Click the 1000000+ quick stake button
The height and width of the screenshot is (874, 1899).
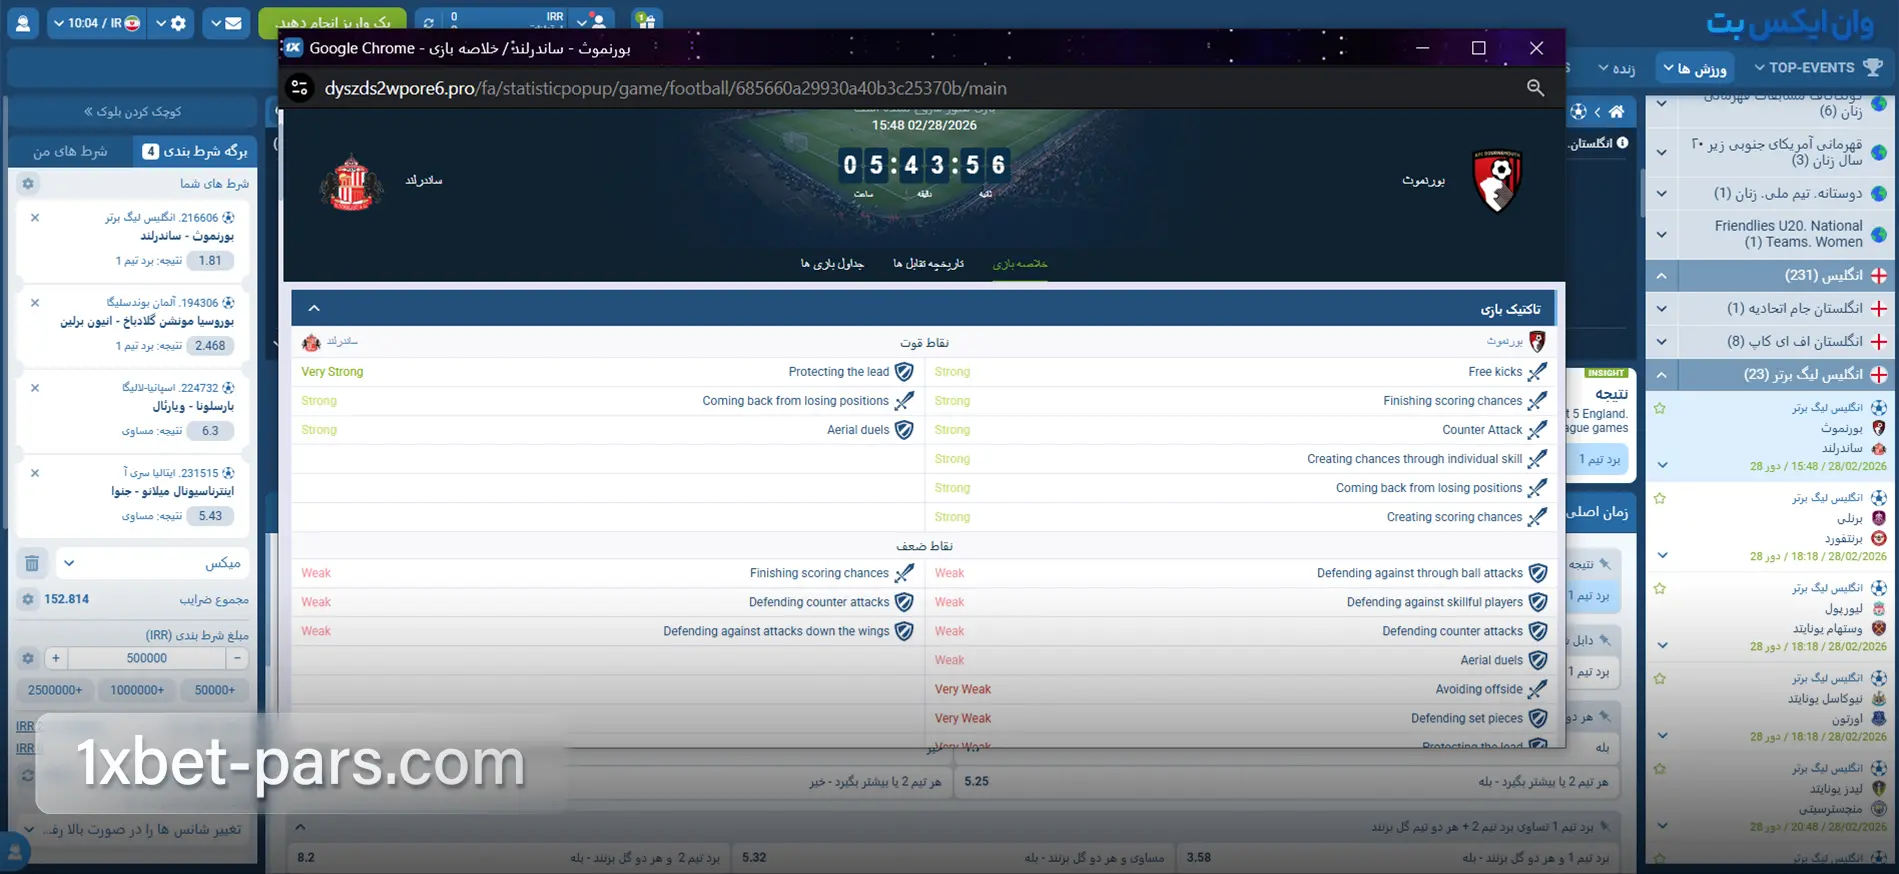point(137,690)
